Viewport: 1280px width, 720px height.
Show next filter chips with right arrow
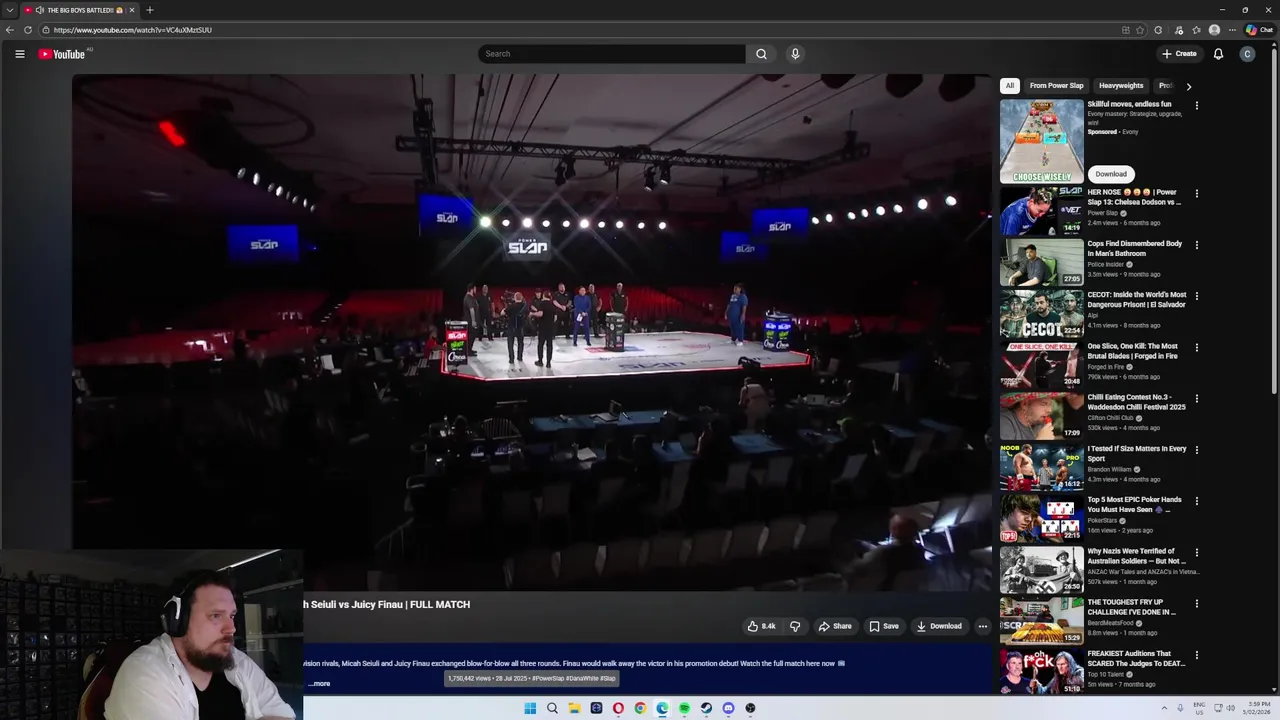click(1188, 86)
